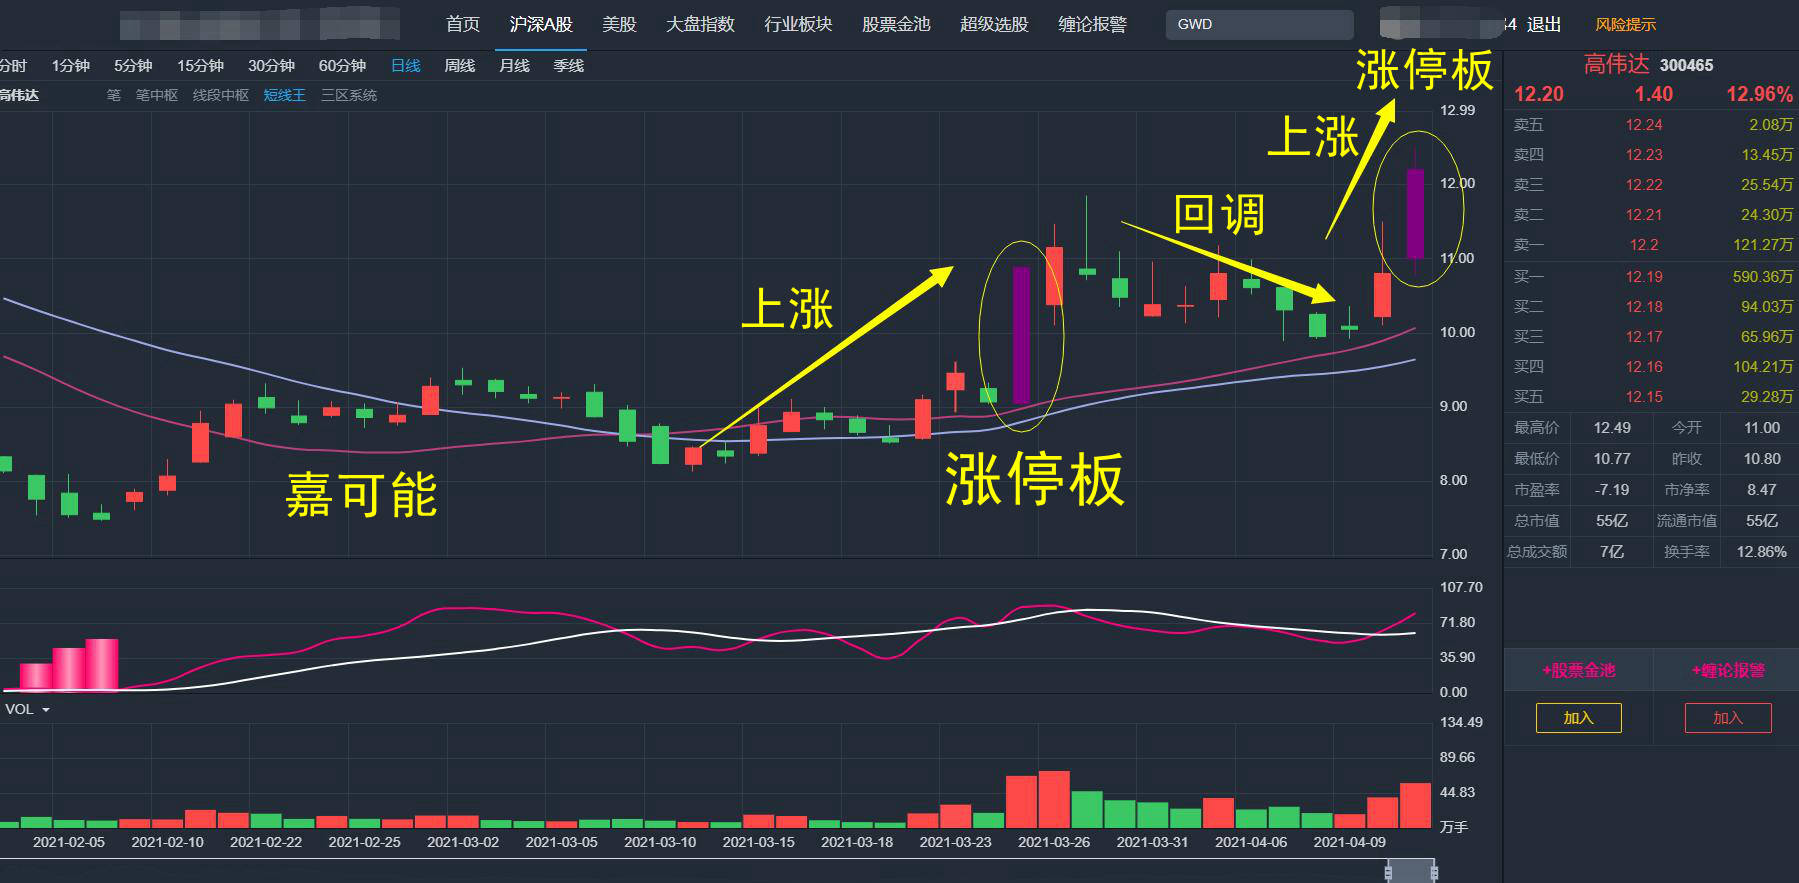Click the 今开 value 11.00
1799x883 pixels.
(1762, 428)
